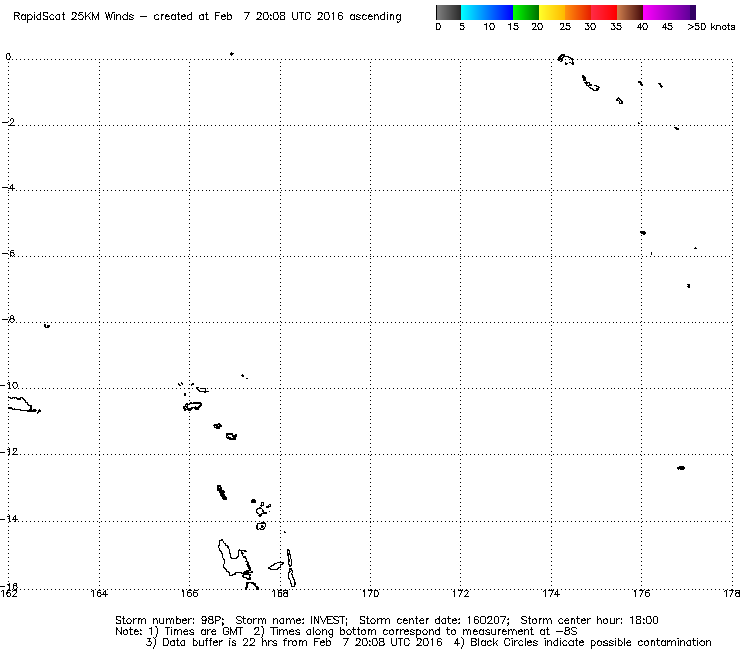Pick the brown 35–40 knots legend swatch

[x=630, y=12]
